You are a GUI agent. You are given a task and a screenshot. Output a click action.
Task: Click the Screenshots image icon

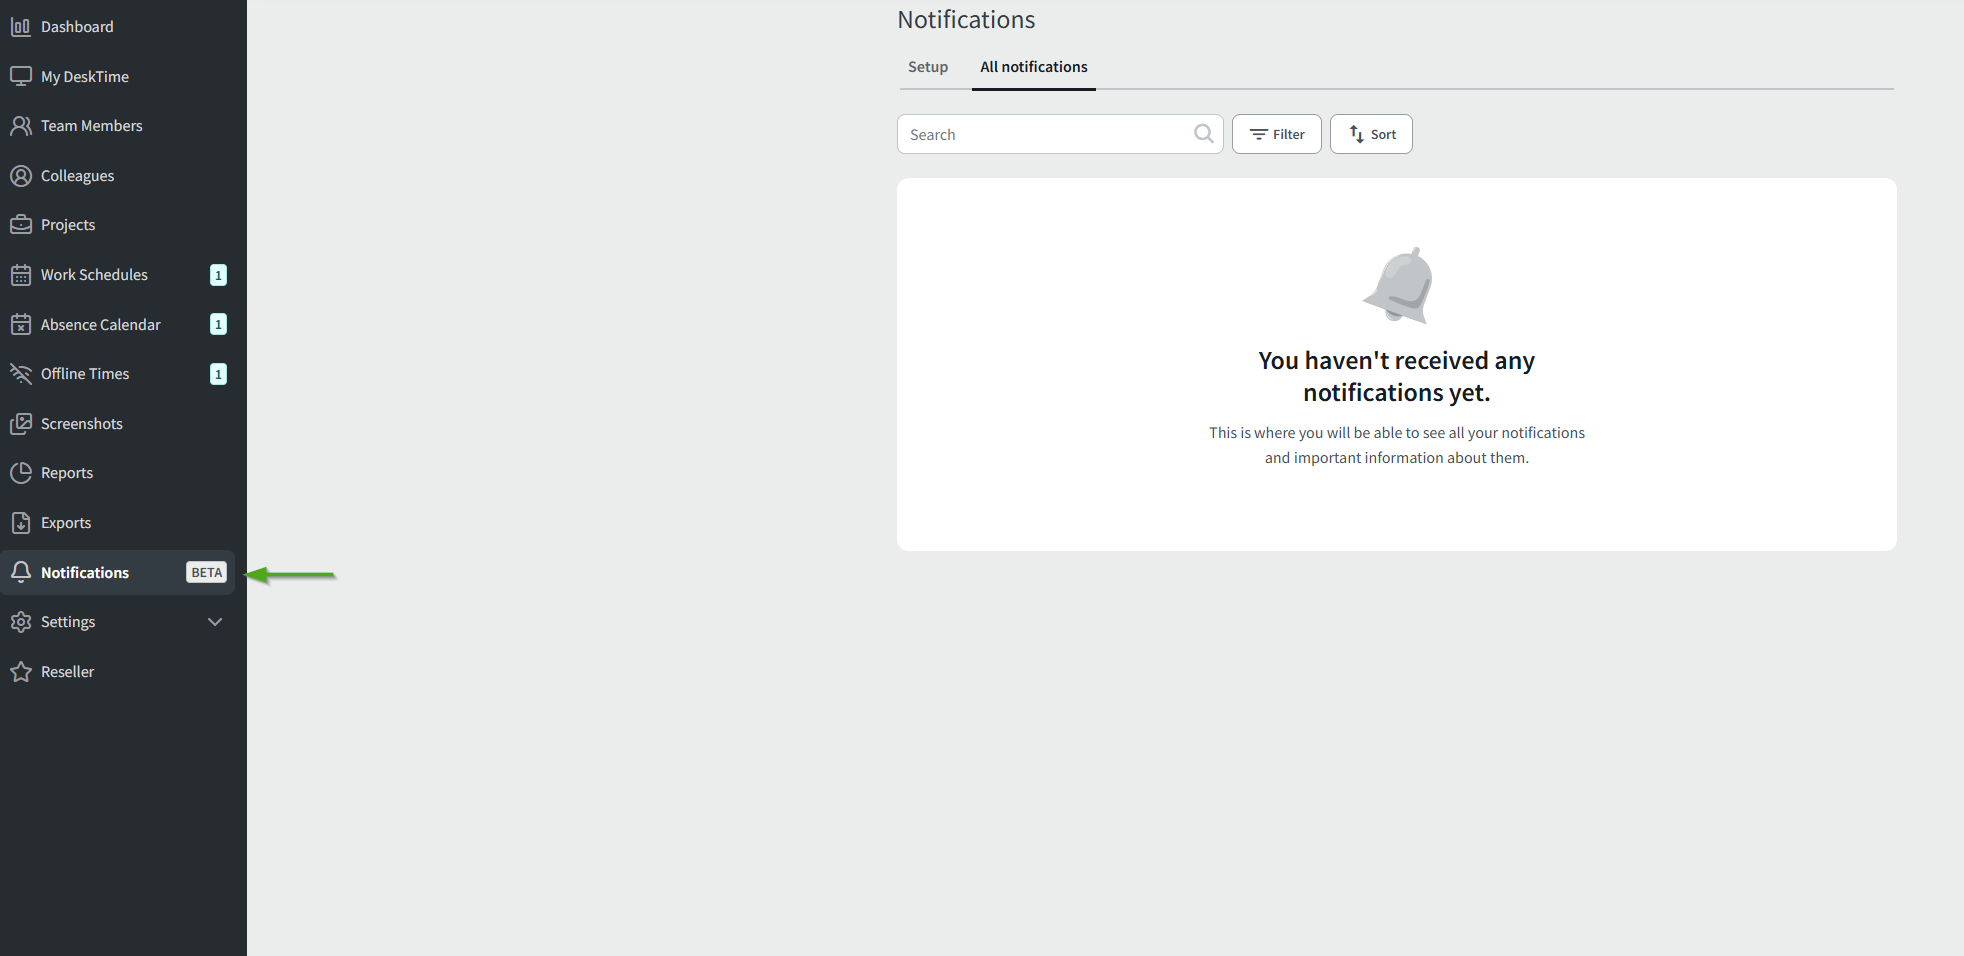coord(21,424)
